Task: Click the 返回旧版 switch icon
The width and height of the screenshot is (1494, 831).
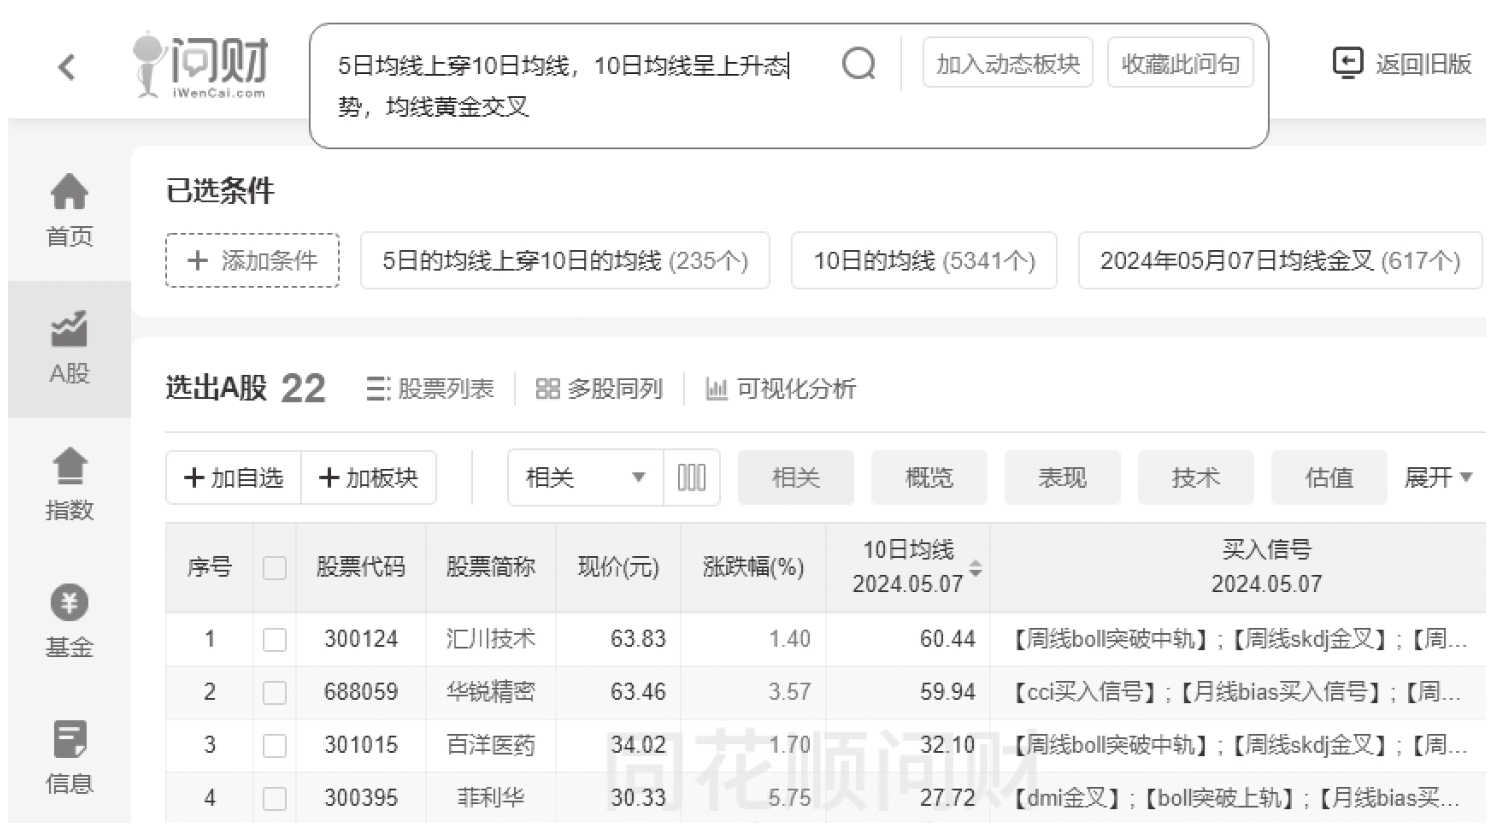Action: [1347, 63]
